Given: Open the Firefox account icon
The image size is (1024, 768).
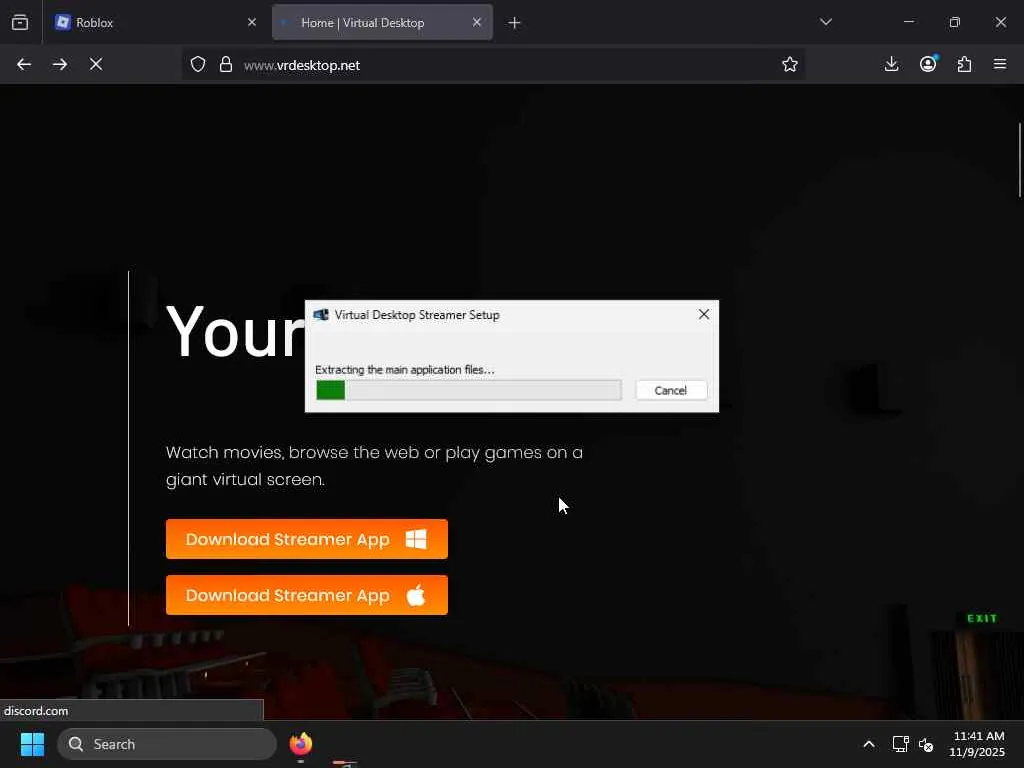Looking at the screenshot, I should pos(928,64).
